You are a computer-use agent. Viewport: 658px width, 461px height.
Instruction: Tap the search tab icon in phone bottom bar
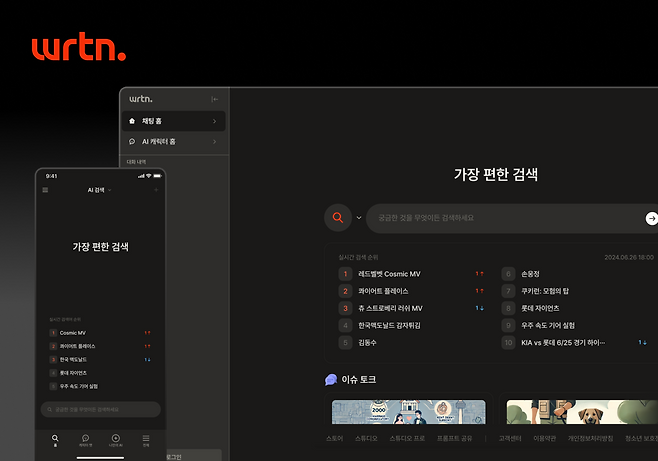[x=55, y=438]
